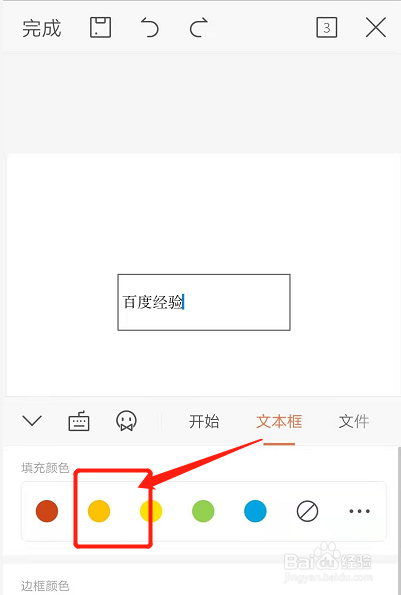Redo the last action
This screenshot has height=595, width=401.
199,28
